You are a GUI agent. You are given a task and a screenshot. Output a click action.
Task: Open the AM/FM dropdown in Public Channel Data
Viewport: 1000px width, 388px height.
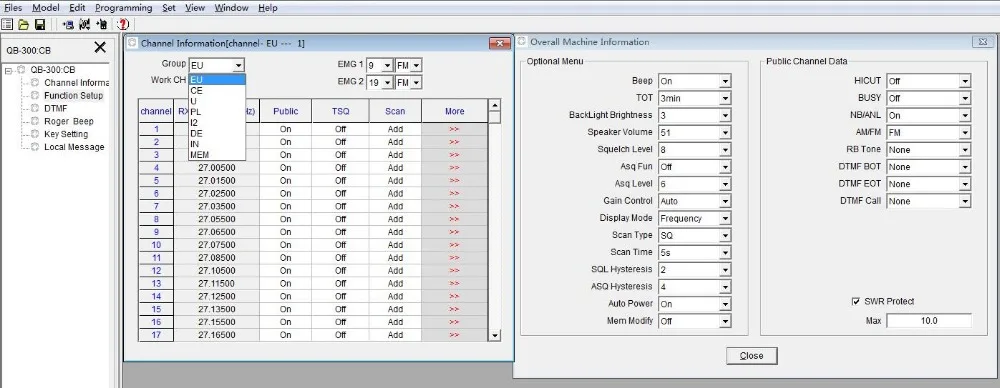965,133
